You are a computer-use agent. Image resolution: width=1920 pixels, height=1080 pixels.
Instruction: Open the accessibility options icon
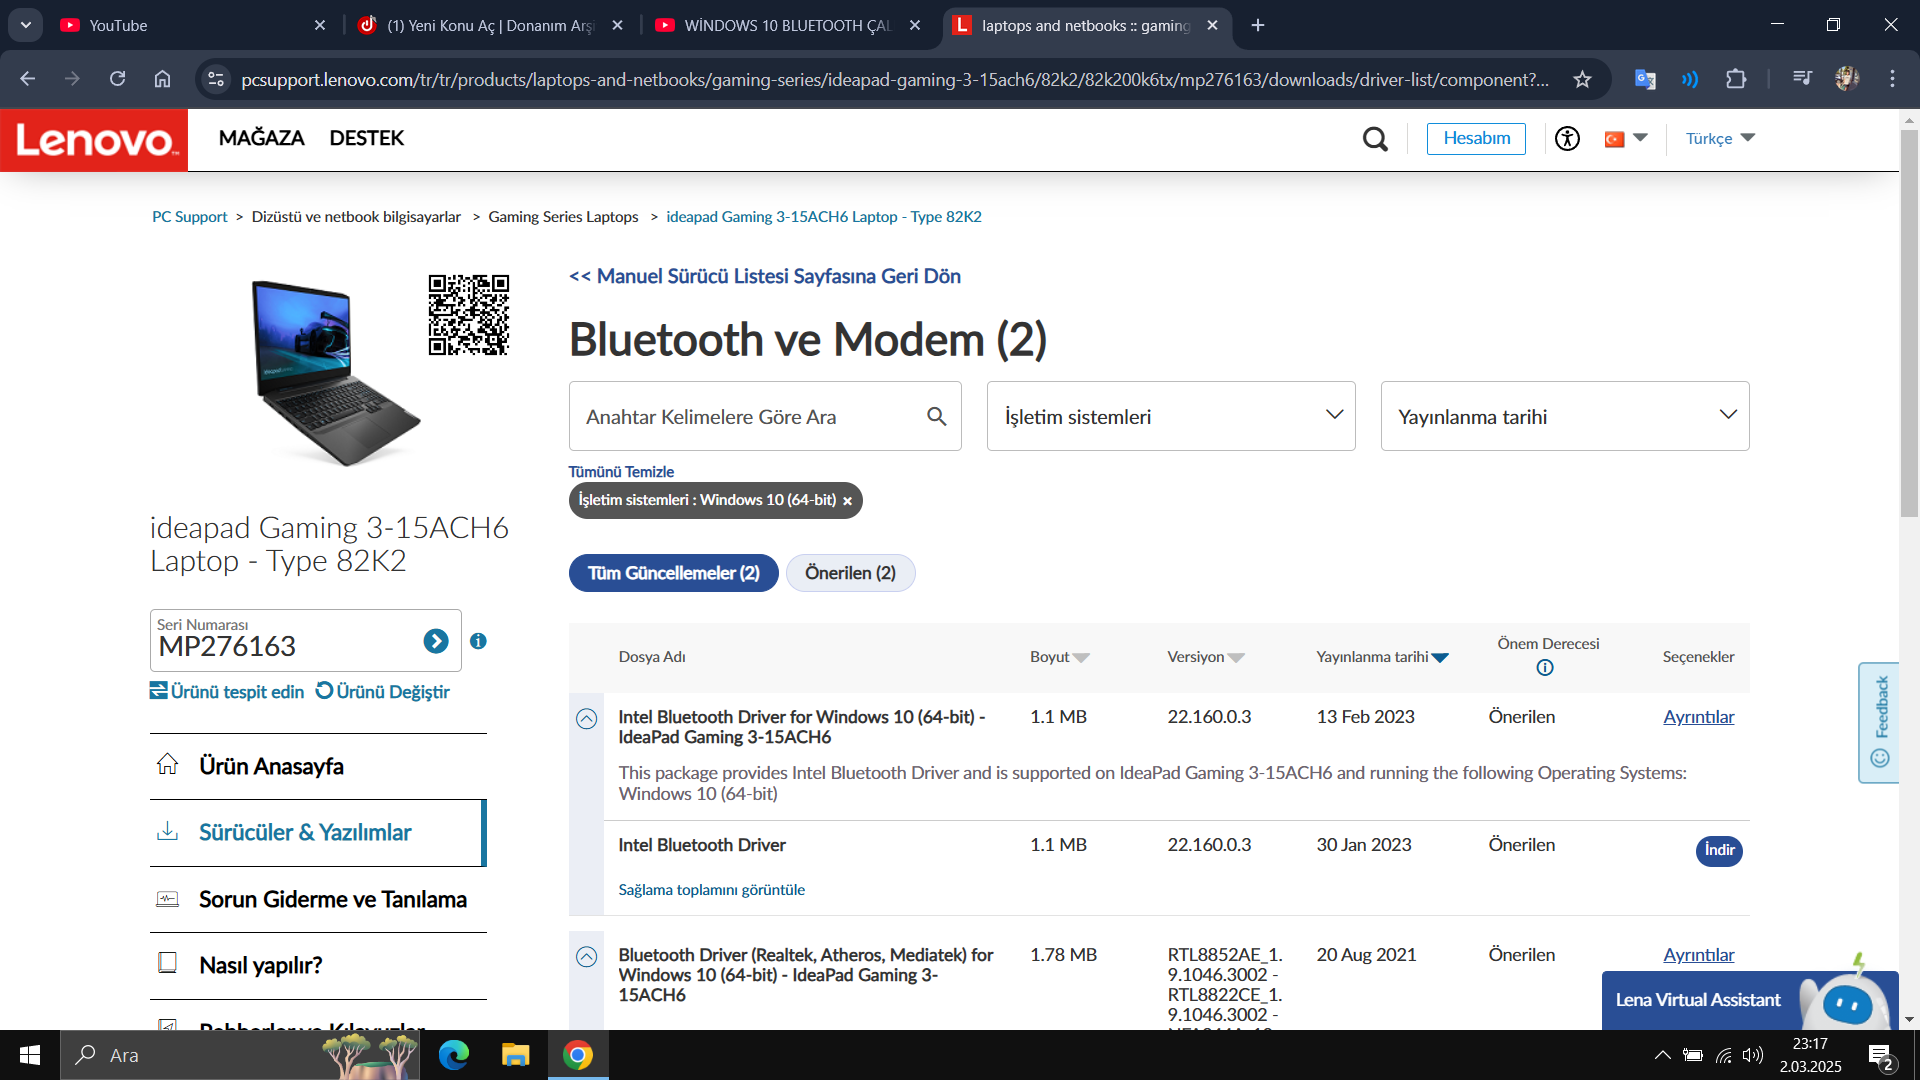click(1567, 139)
